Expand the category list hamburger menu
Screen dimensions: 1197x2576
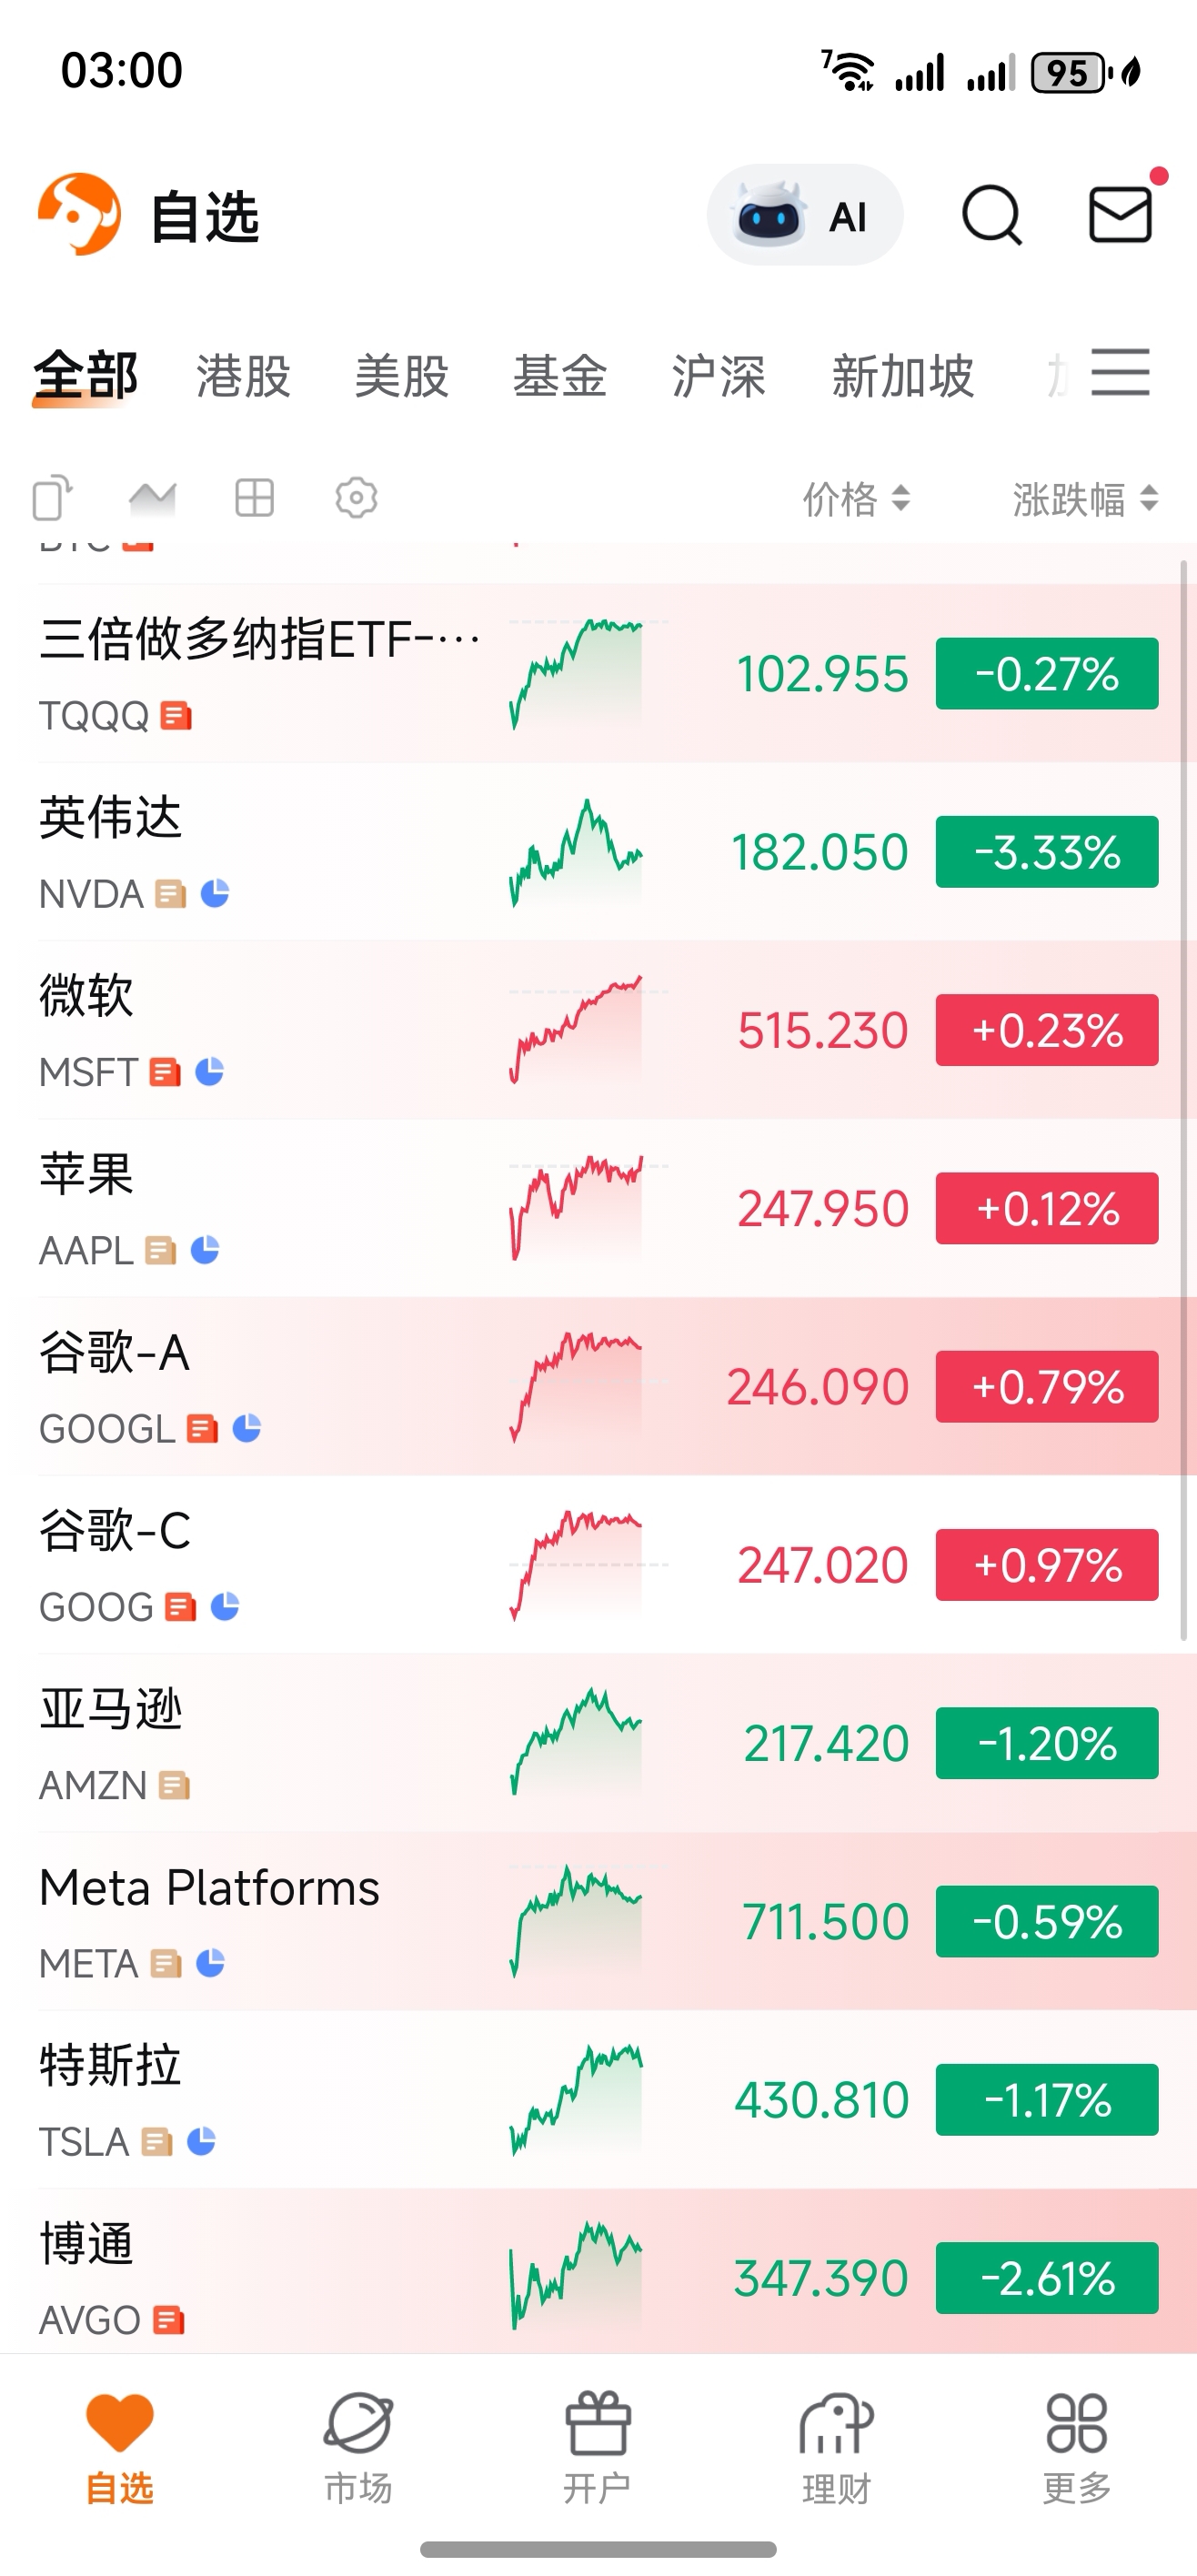point(1120,373)
